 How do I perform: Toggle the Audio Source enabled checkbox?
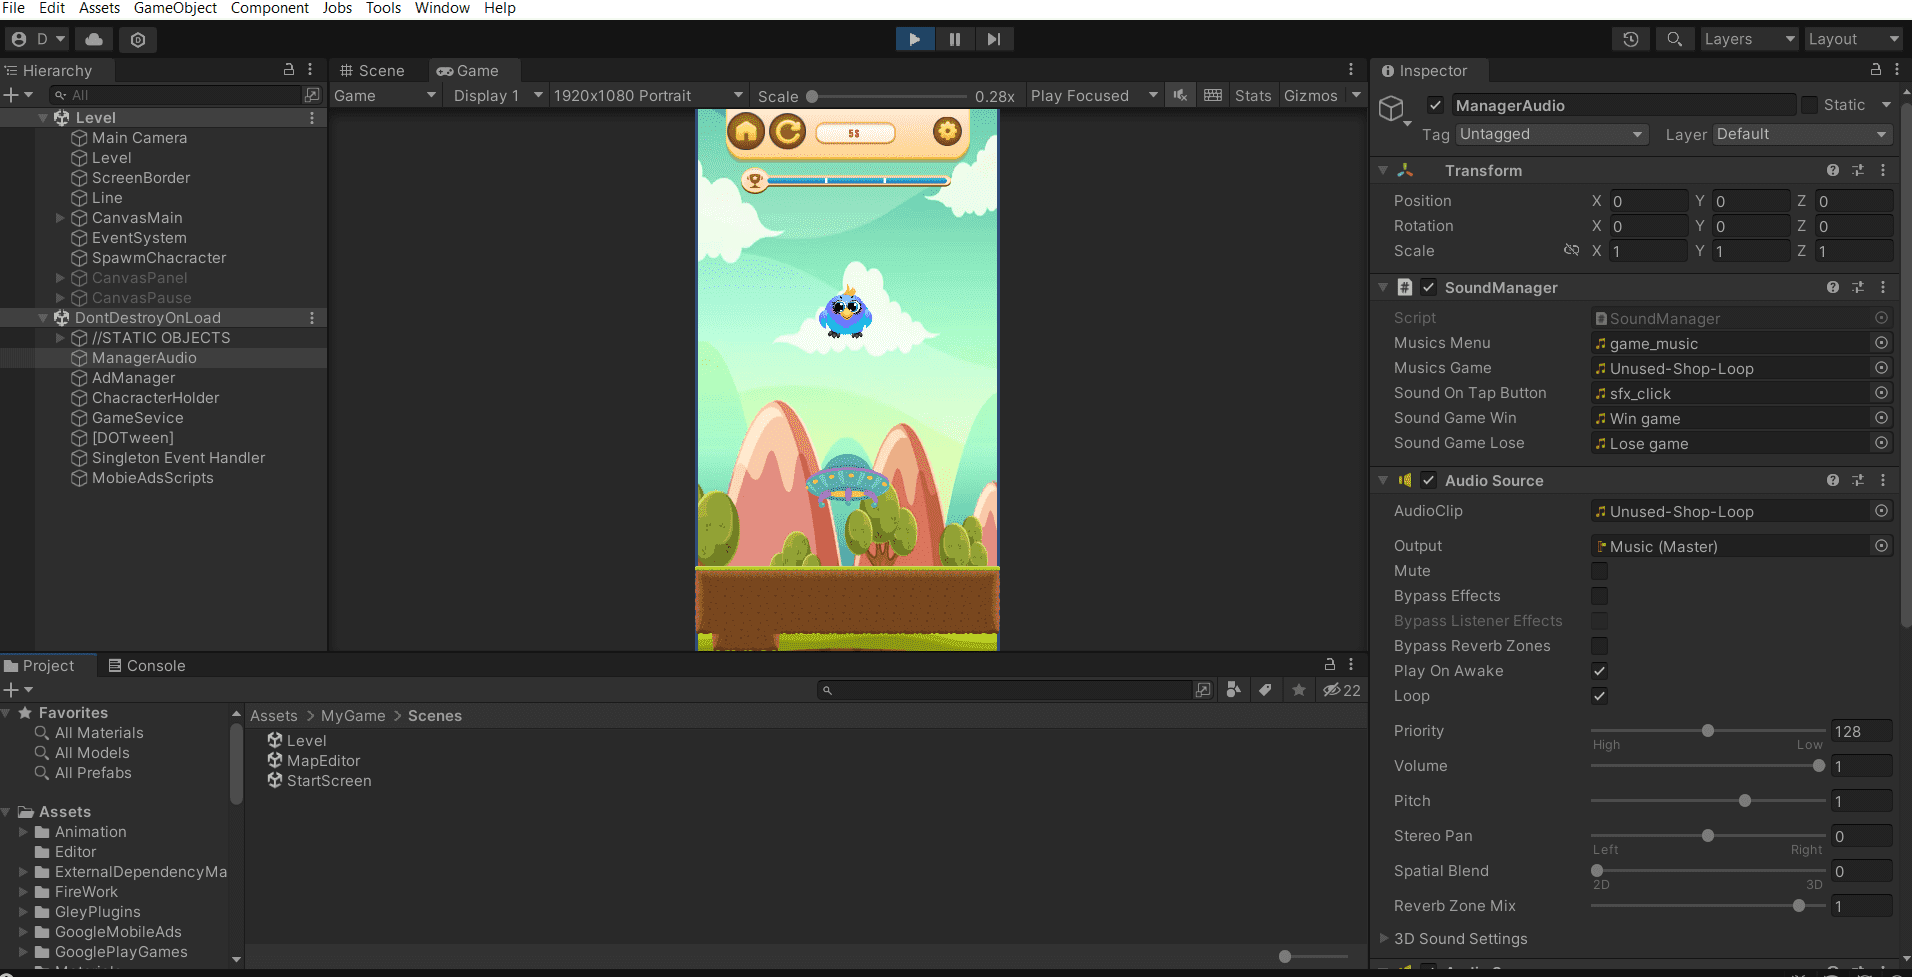[x=1429, y=480]
